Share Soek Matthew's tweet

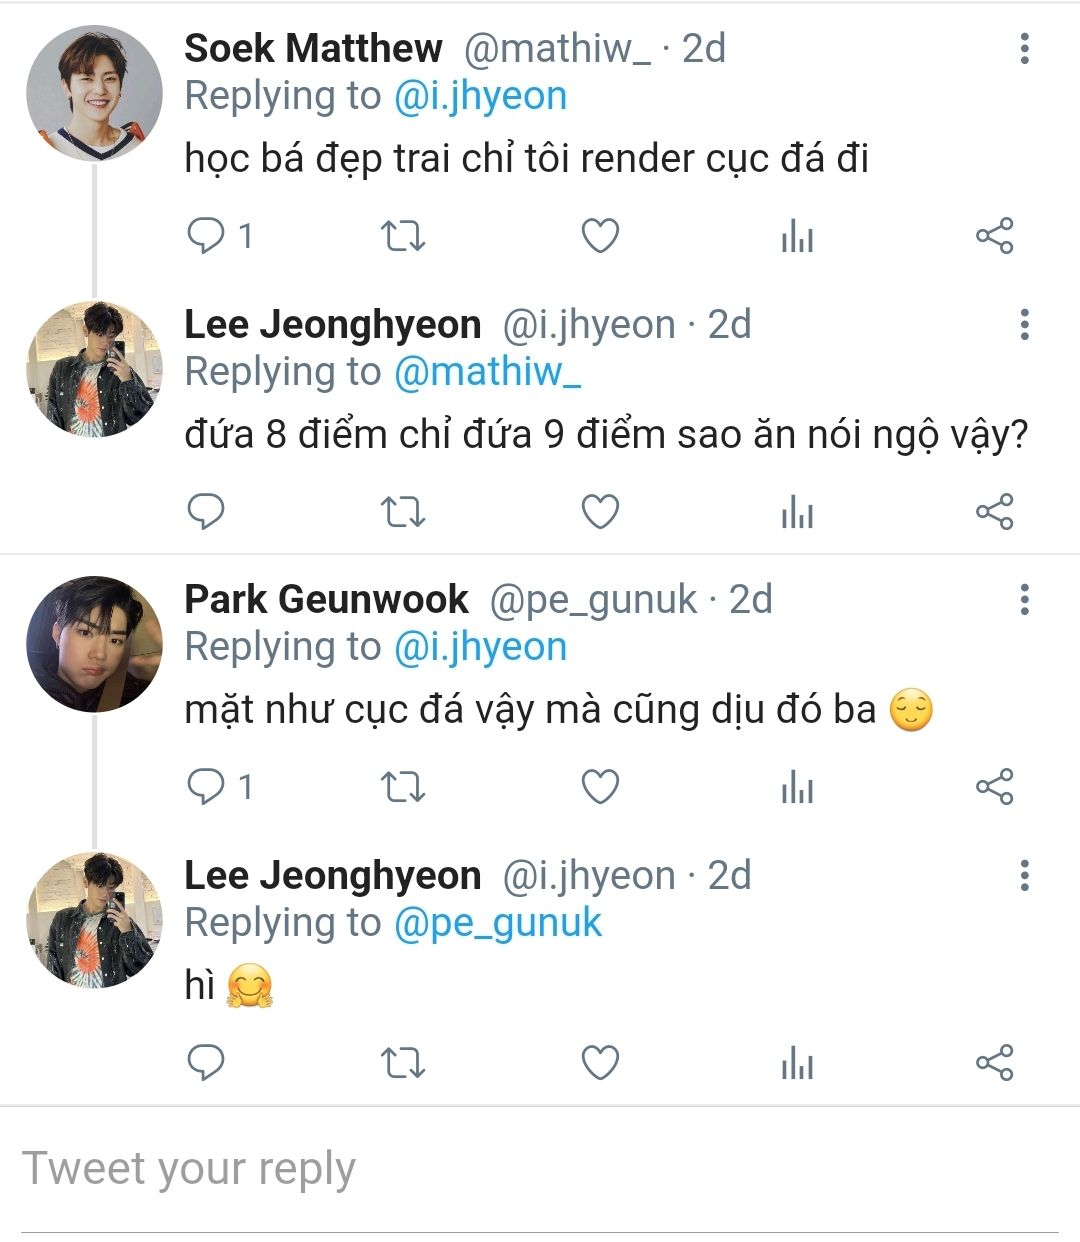point(994,236)
